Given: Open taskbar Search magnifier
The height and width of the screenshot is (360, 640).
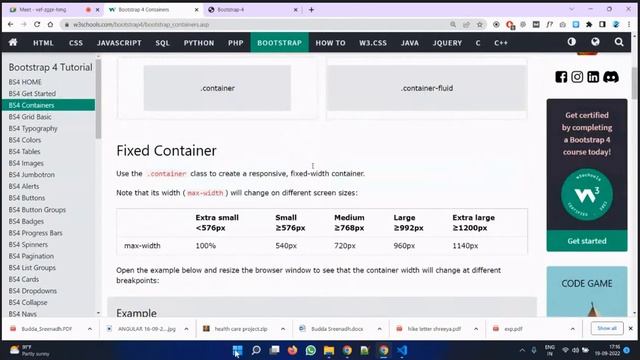Looking at the screenshot, I should (256, 350).
